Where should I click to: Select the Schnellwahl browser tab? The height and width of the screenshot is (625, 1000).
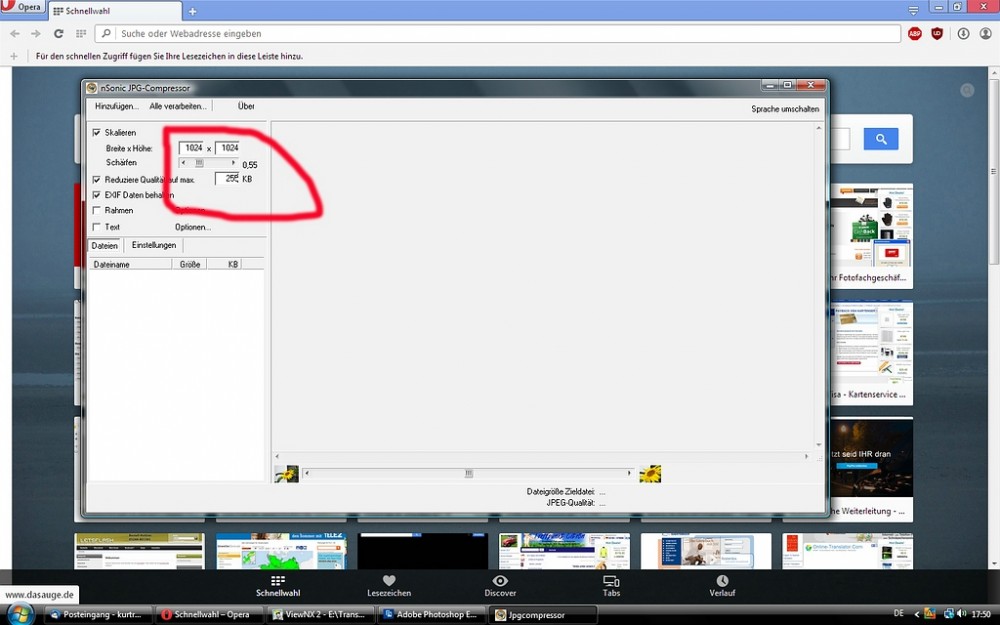[x=115, y=11]
